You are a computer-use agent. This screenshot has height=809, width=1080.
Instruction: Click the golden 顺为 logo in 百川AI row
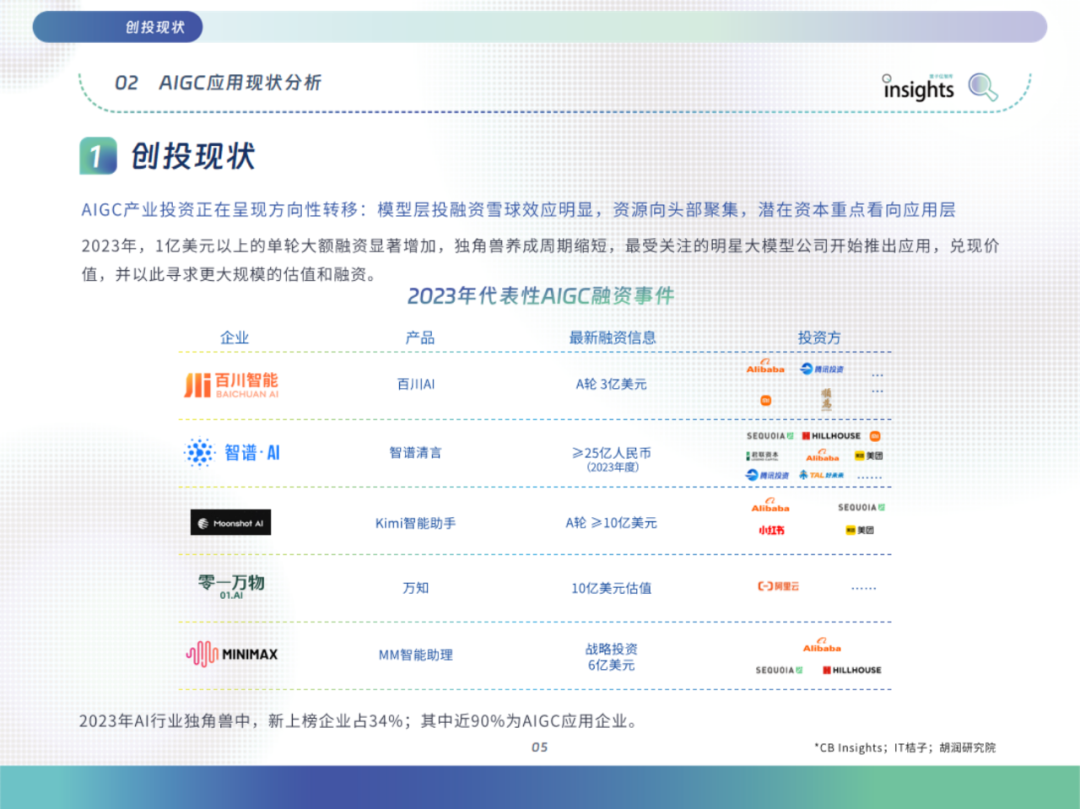[827, 399]
